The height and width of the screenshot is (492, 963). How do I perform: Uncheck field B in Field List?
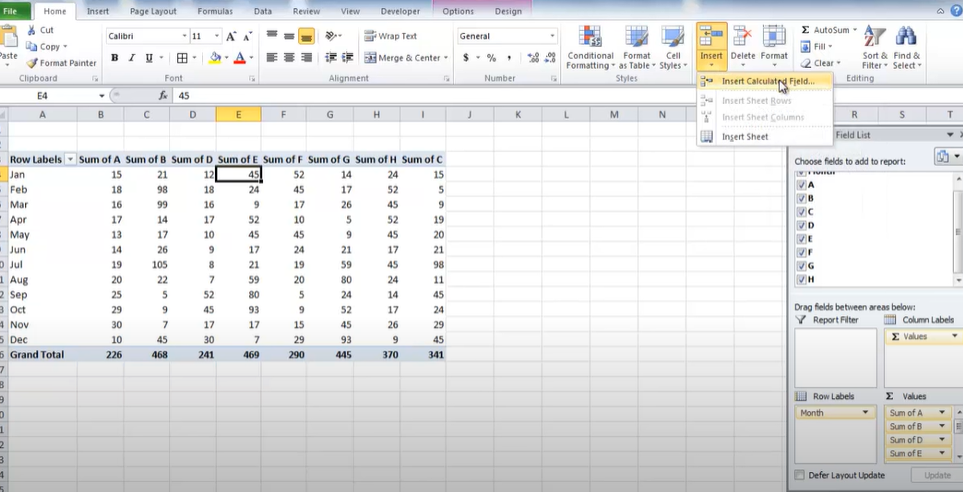(801, 198)
